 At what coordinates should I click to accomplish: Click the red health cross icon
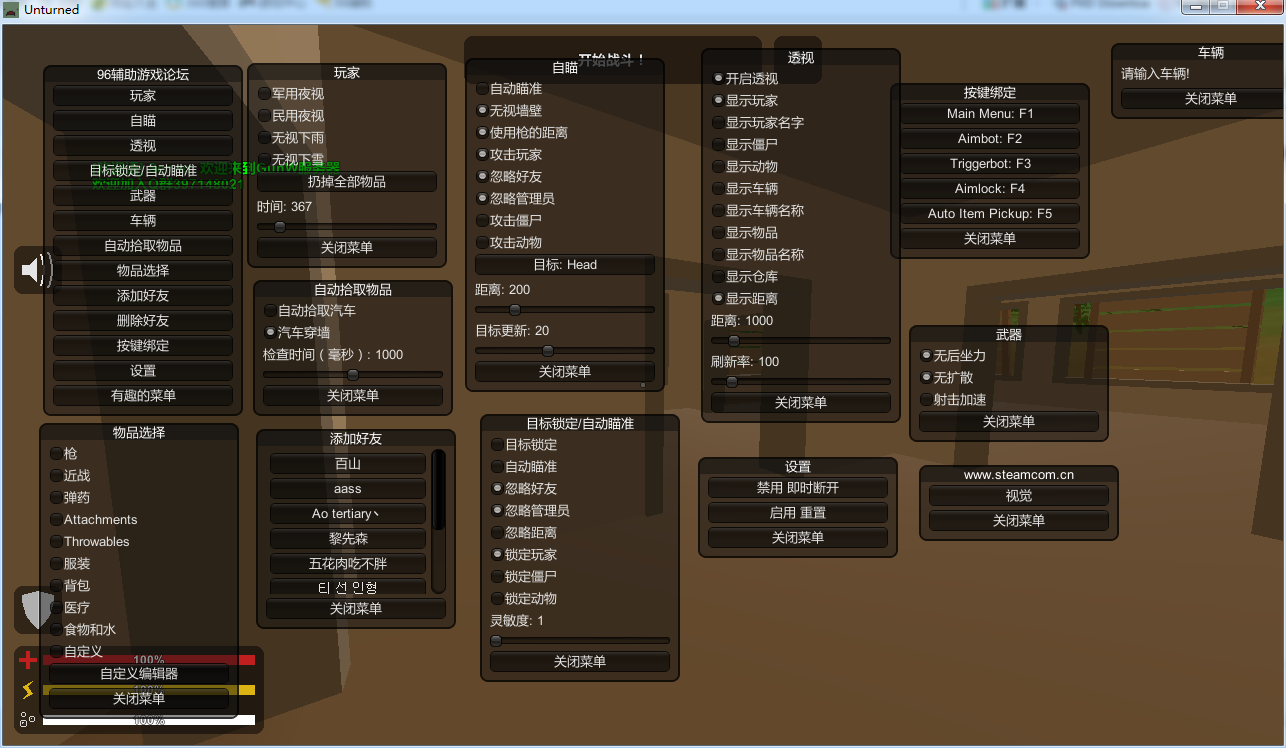(28, 660)
